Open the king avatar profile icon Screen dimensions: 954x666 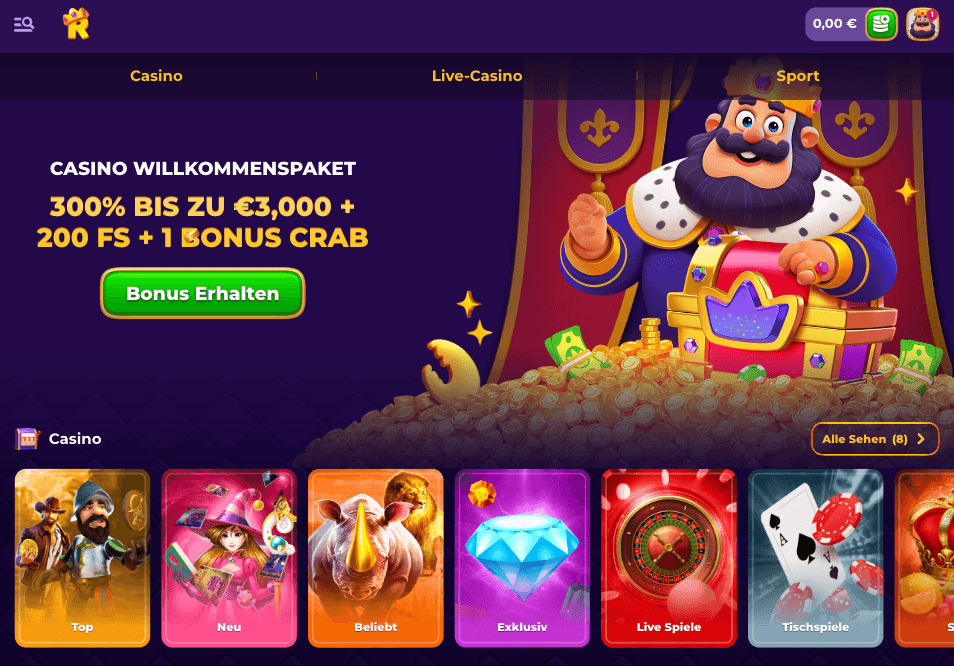pos(922,24)
